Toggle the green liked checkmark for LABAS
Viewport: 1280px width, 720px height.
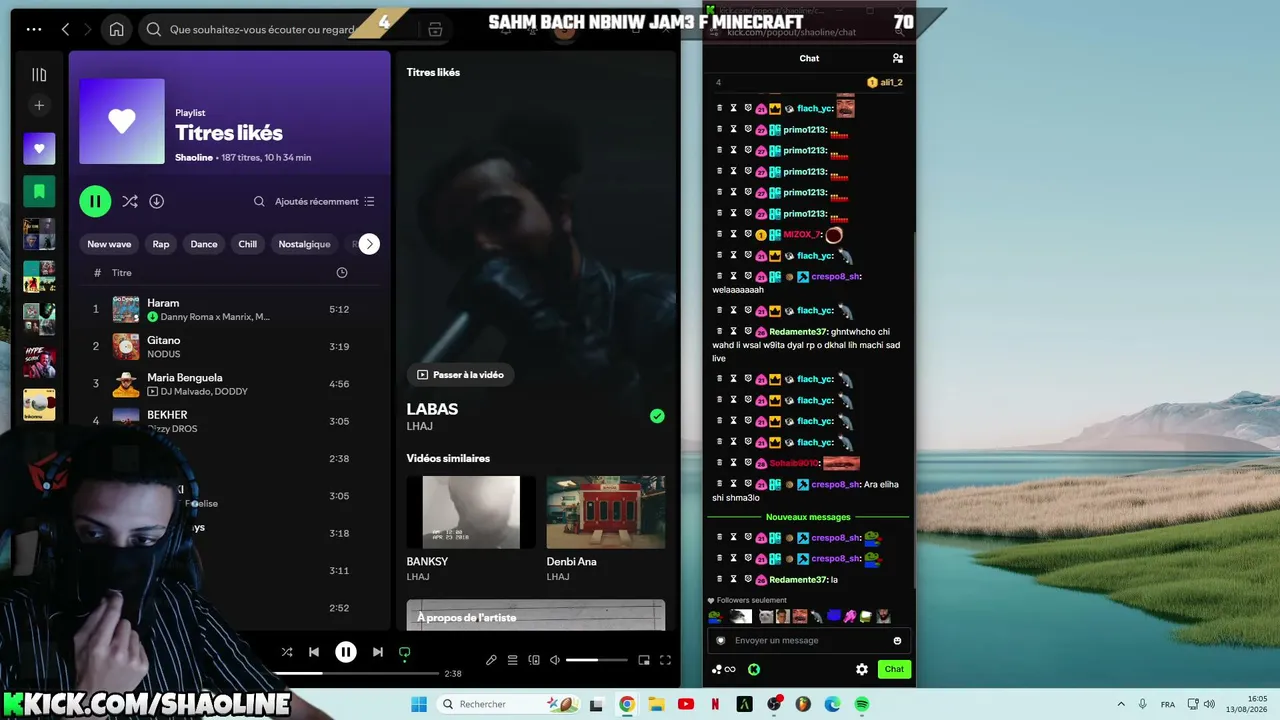point(657,416)
